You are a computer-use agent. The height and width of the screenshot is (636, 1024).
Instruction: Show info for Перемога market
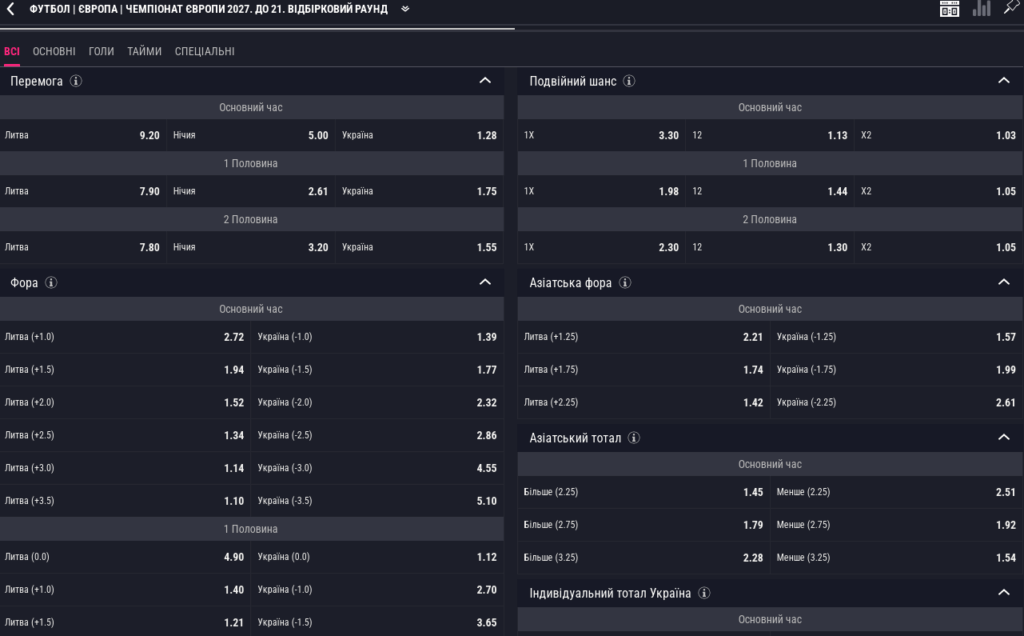click(76, 81)
